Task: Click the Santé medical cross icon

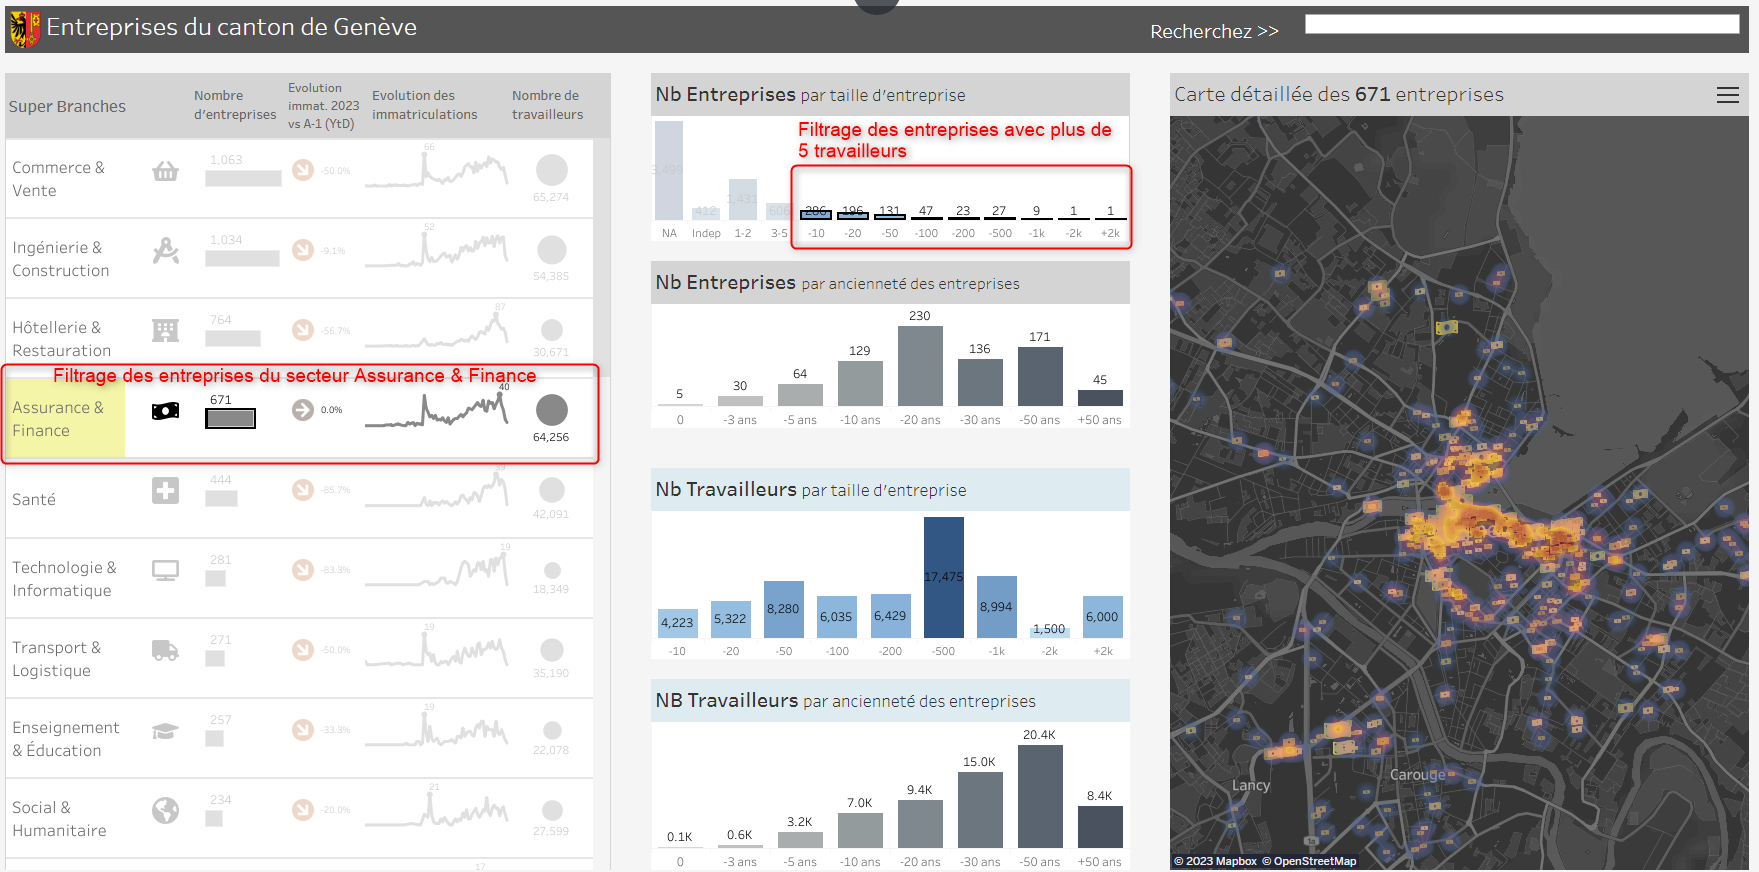Action: coord(165,490)
